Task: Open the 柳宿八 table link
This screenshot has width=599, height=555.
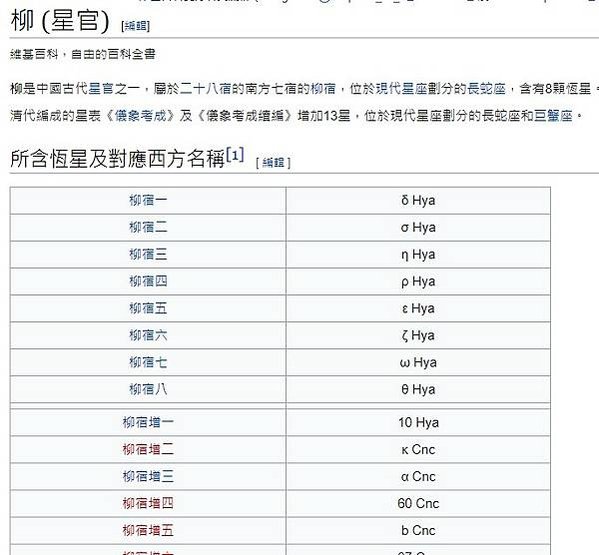Action: point(148,389)
